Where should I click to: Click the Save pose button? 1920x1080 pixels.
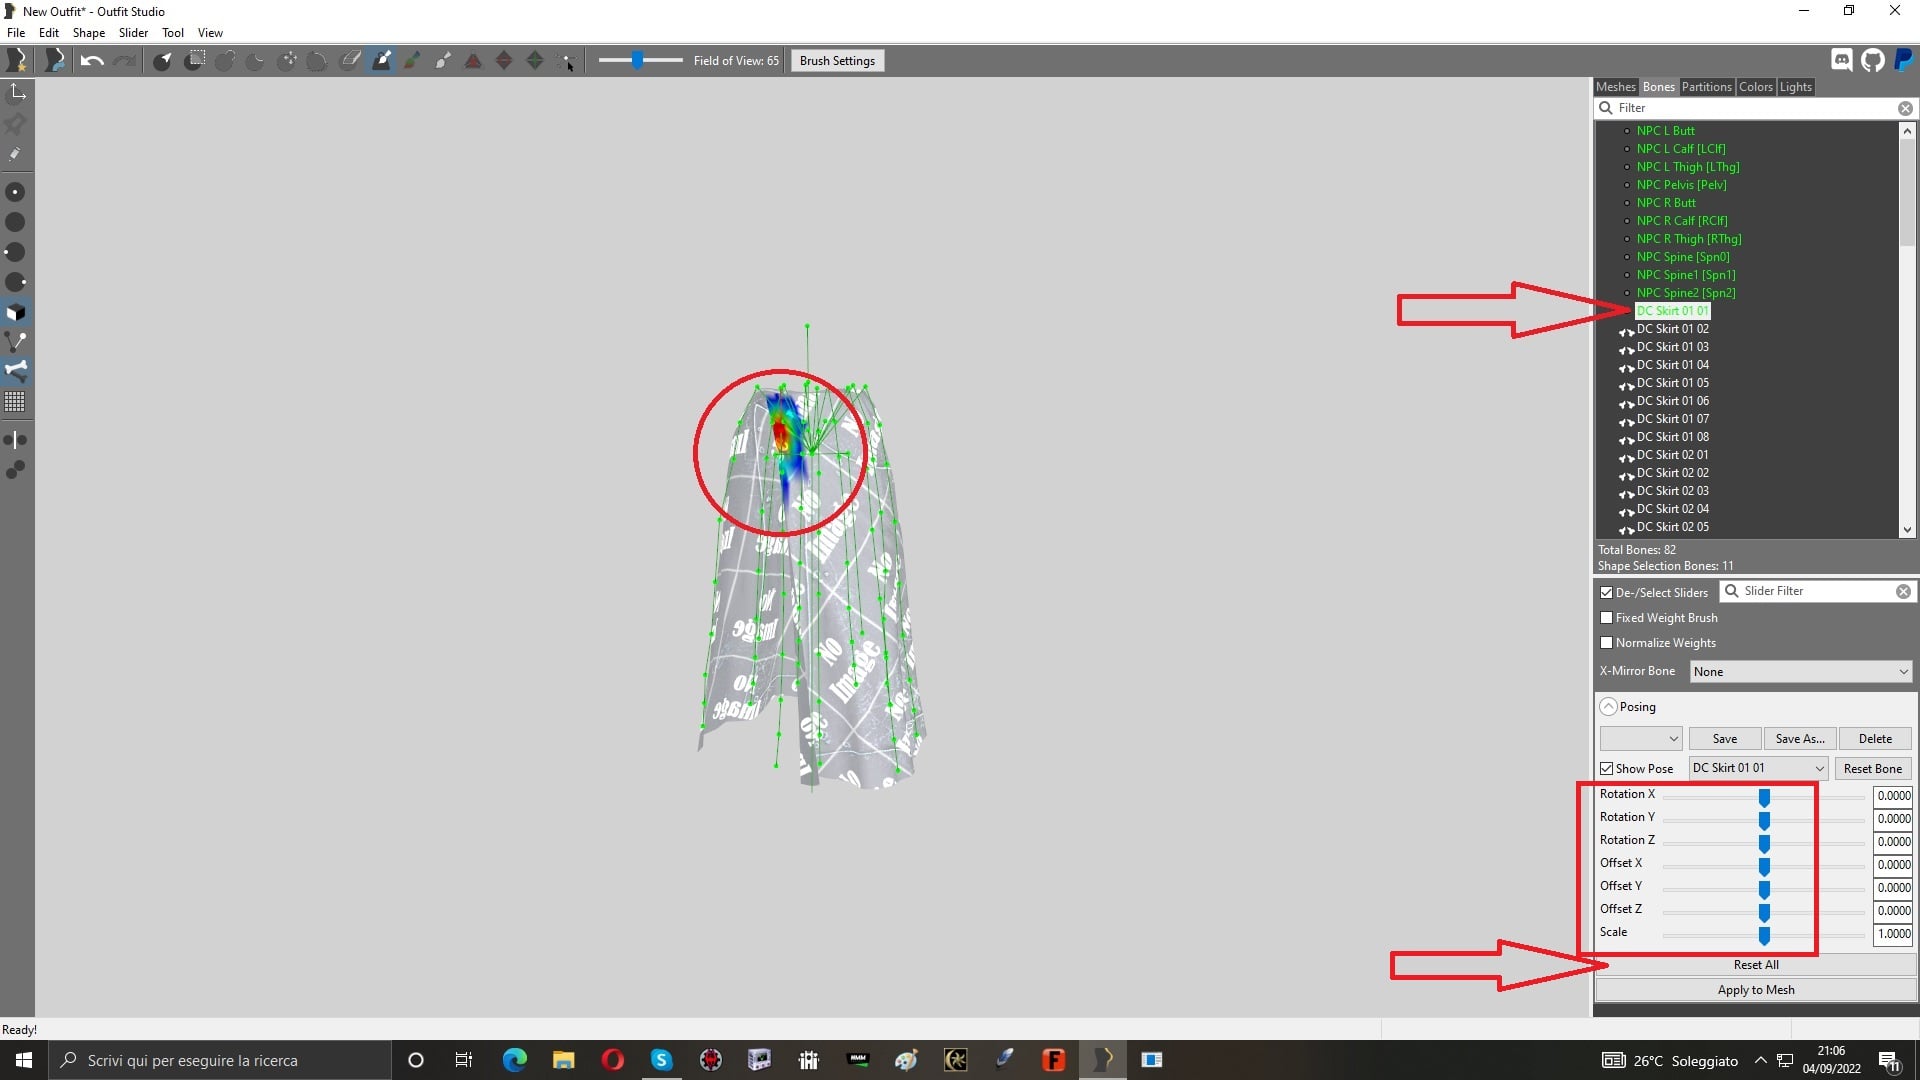coord(1724,739)
